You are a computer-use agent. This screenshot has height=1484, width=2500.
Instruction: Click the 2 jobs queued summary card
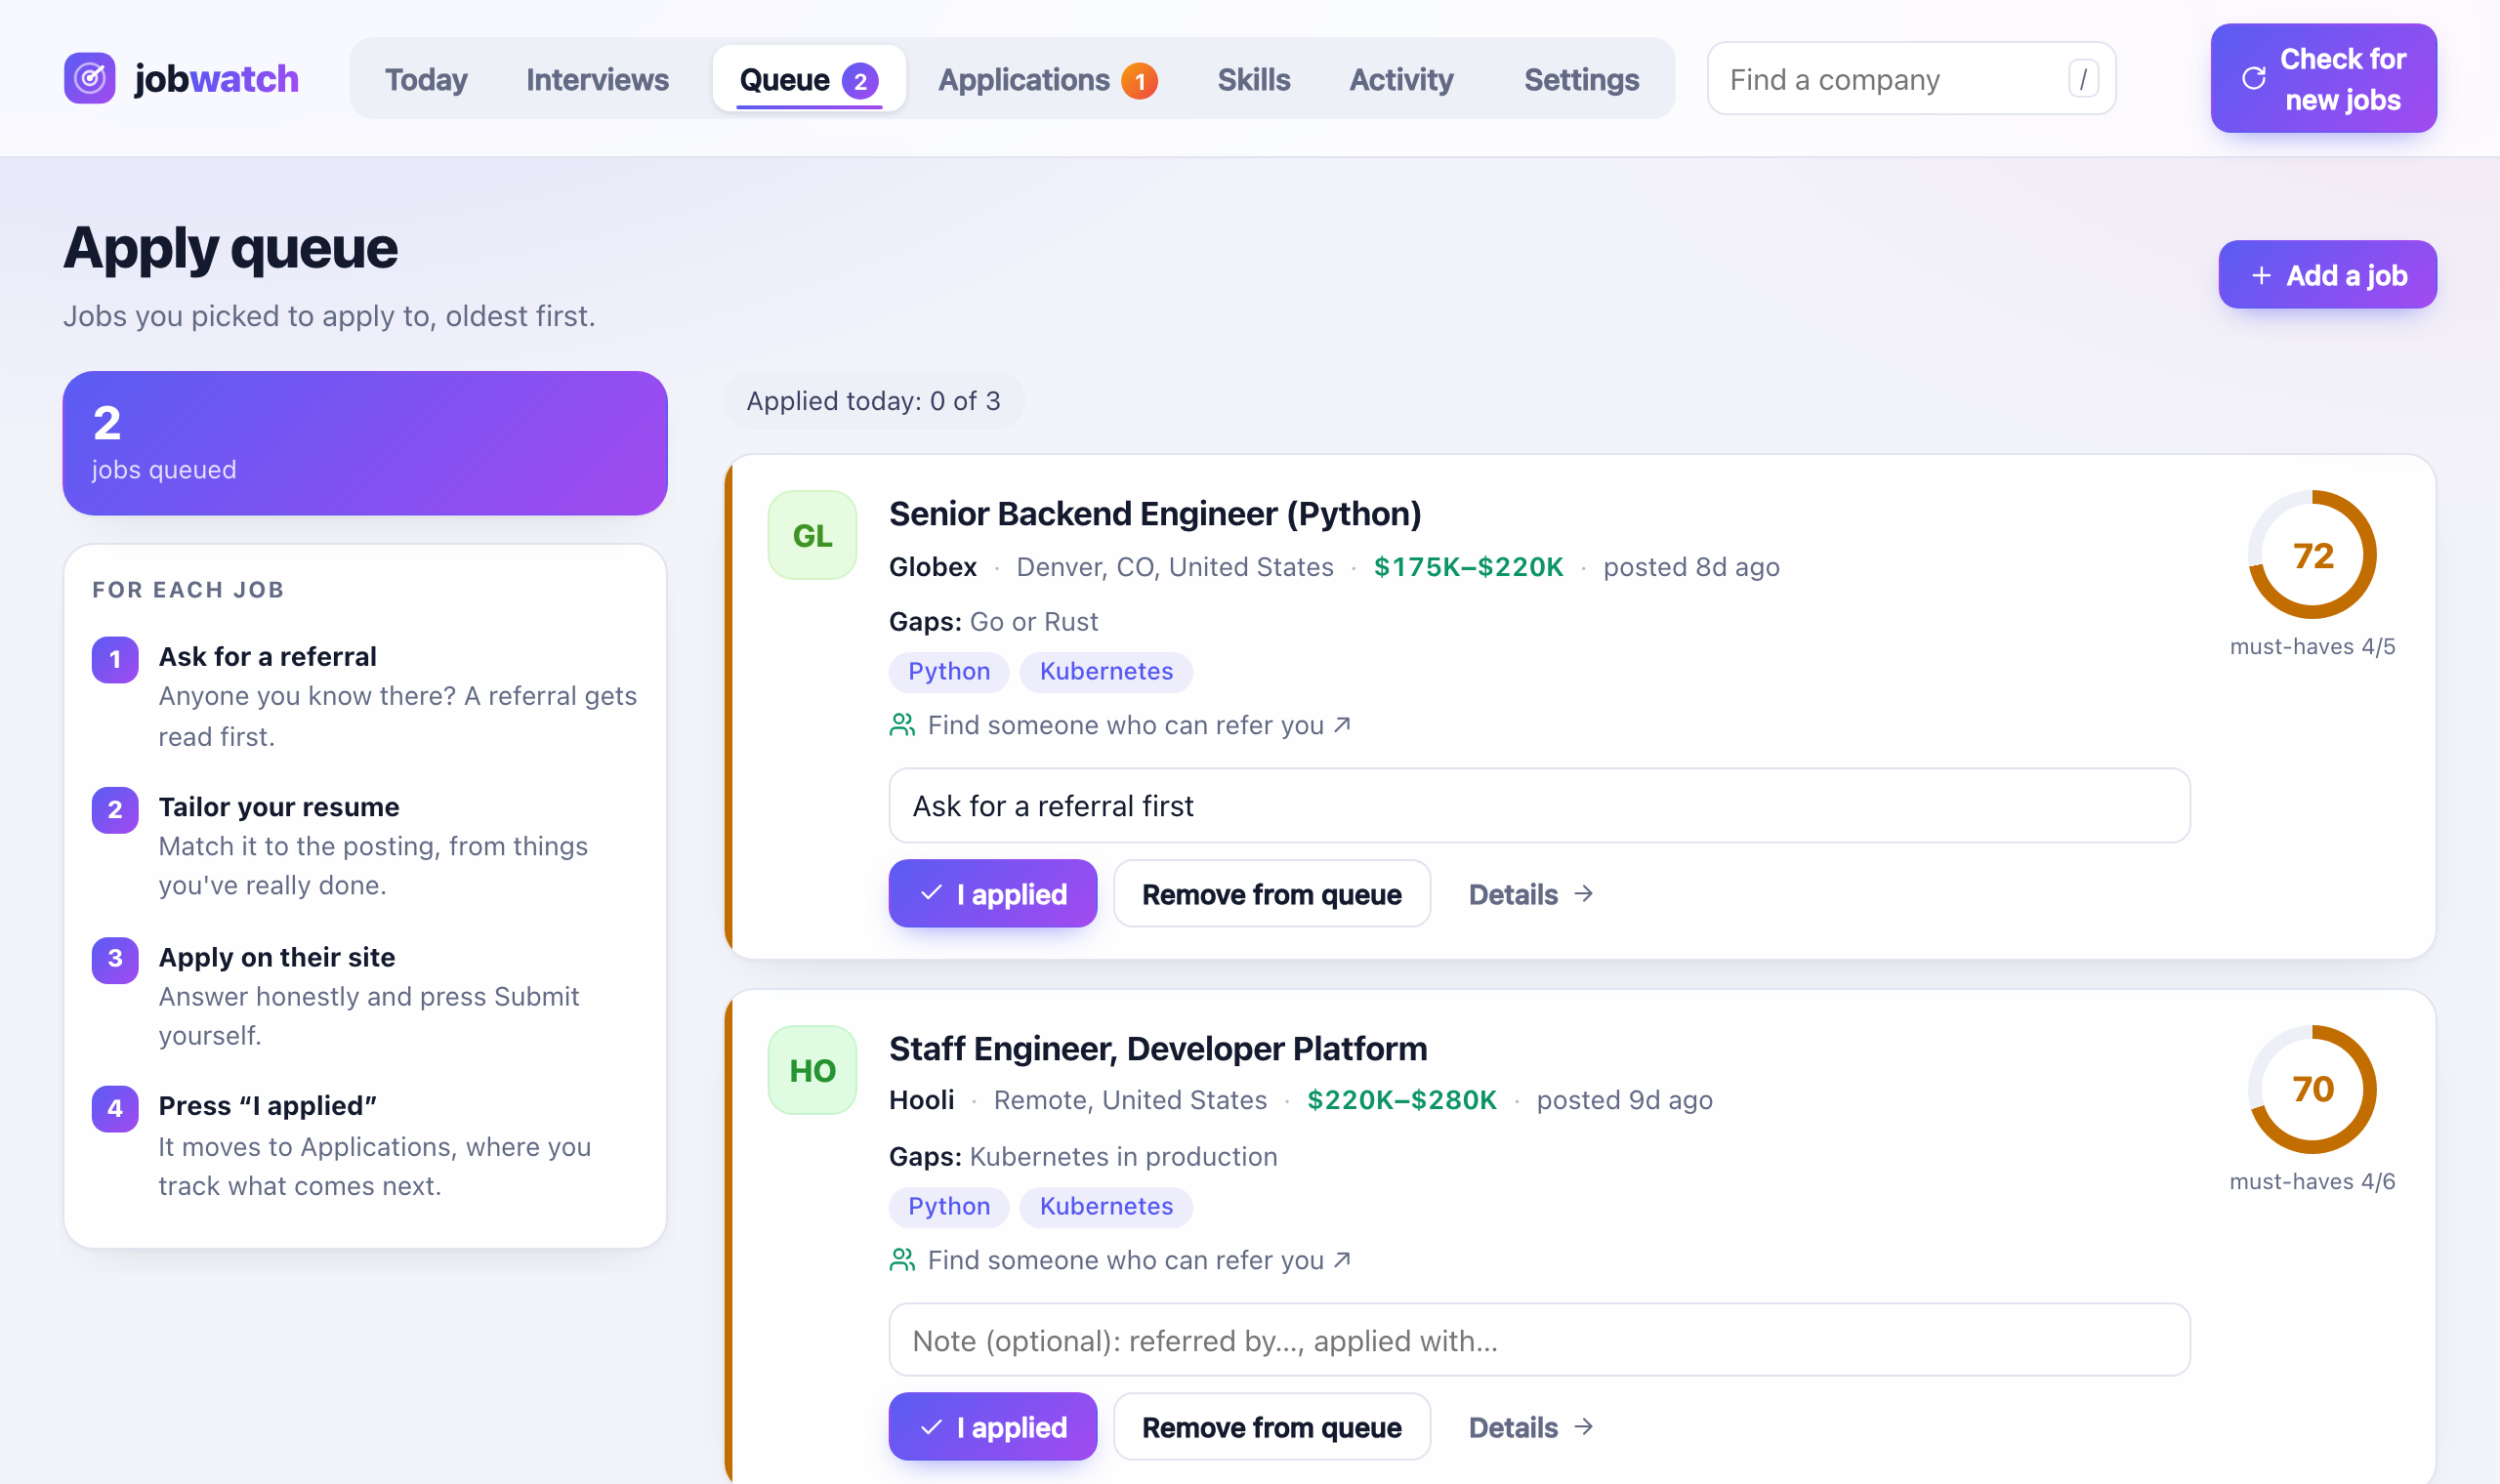[365, 443]
